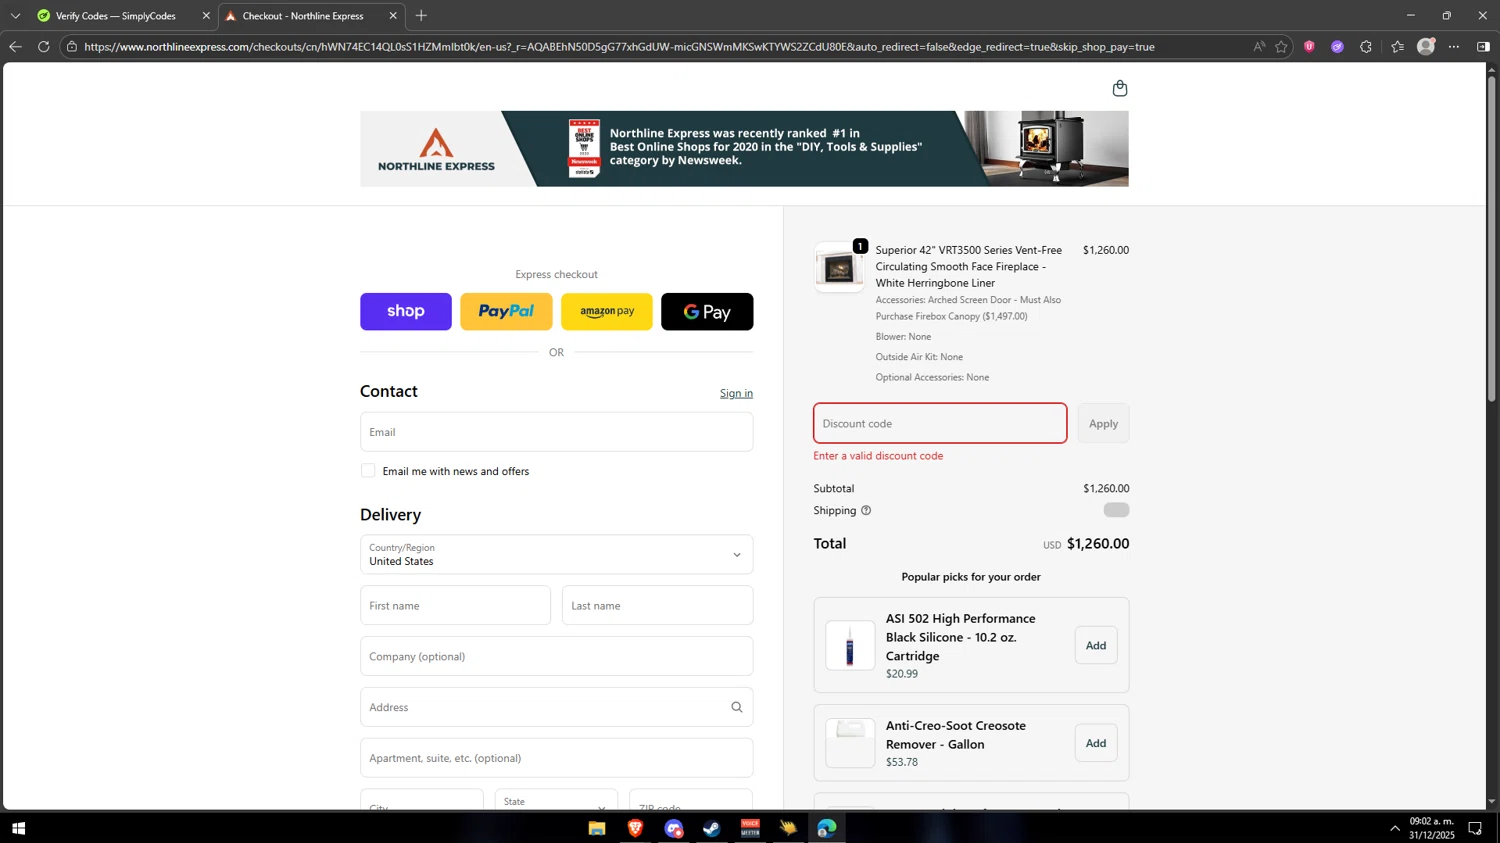Click the First name field

455,605
